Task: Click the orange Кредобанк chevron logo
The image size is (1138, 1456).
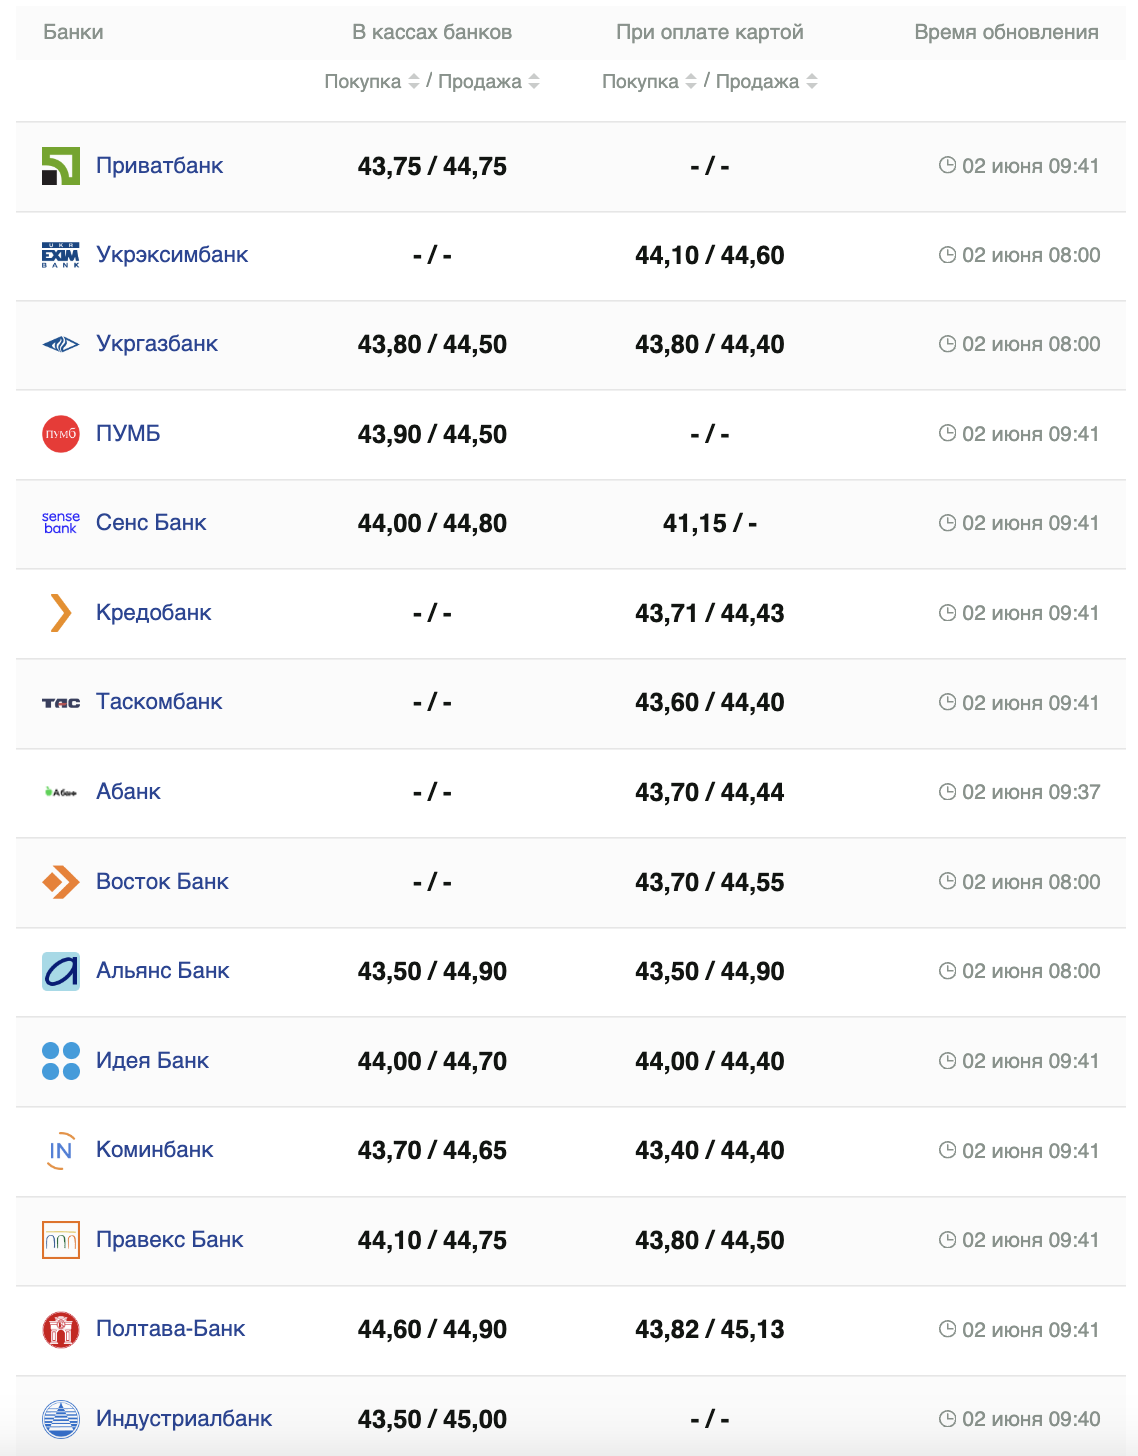Action: [x=60, y=613]
